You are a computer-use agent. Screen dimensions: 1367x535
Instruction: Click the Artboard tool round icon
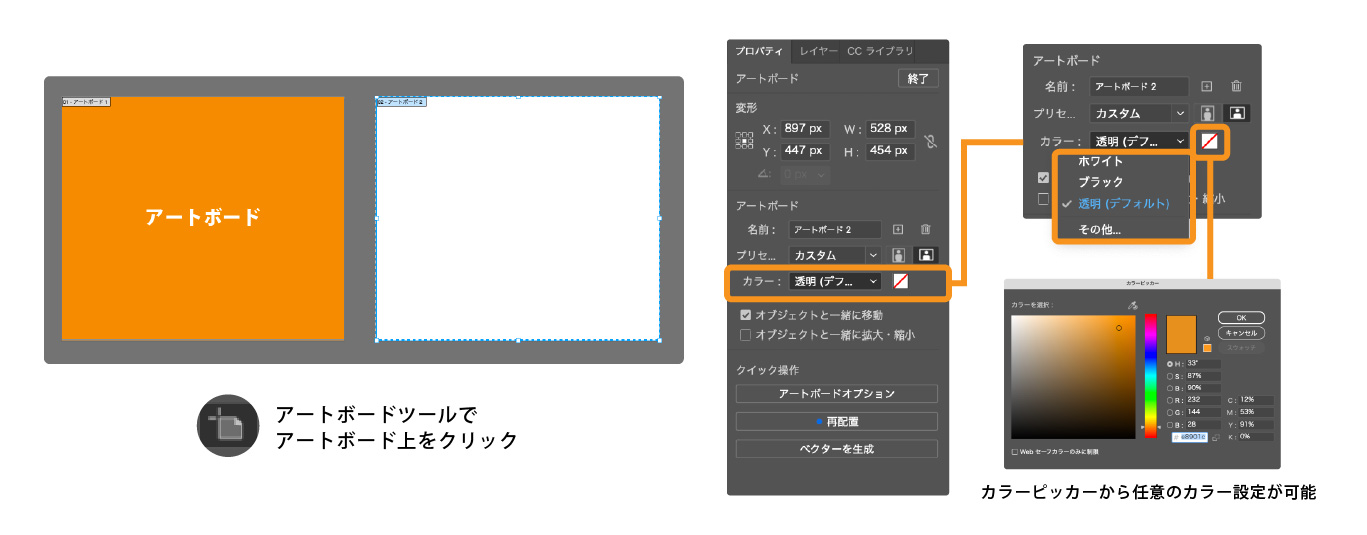(x=226, y=426)
